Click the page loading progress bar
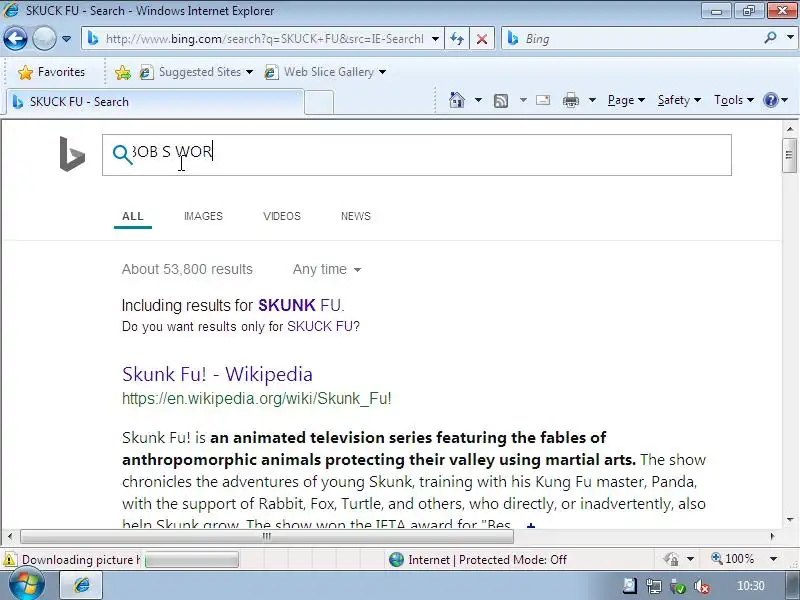The width and height of the screenshot is (800, 600). tap(191, 560)
